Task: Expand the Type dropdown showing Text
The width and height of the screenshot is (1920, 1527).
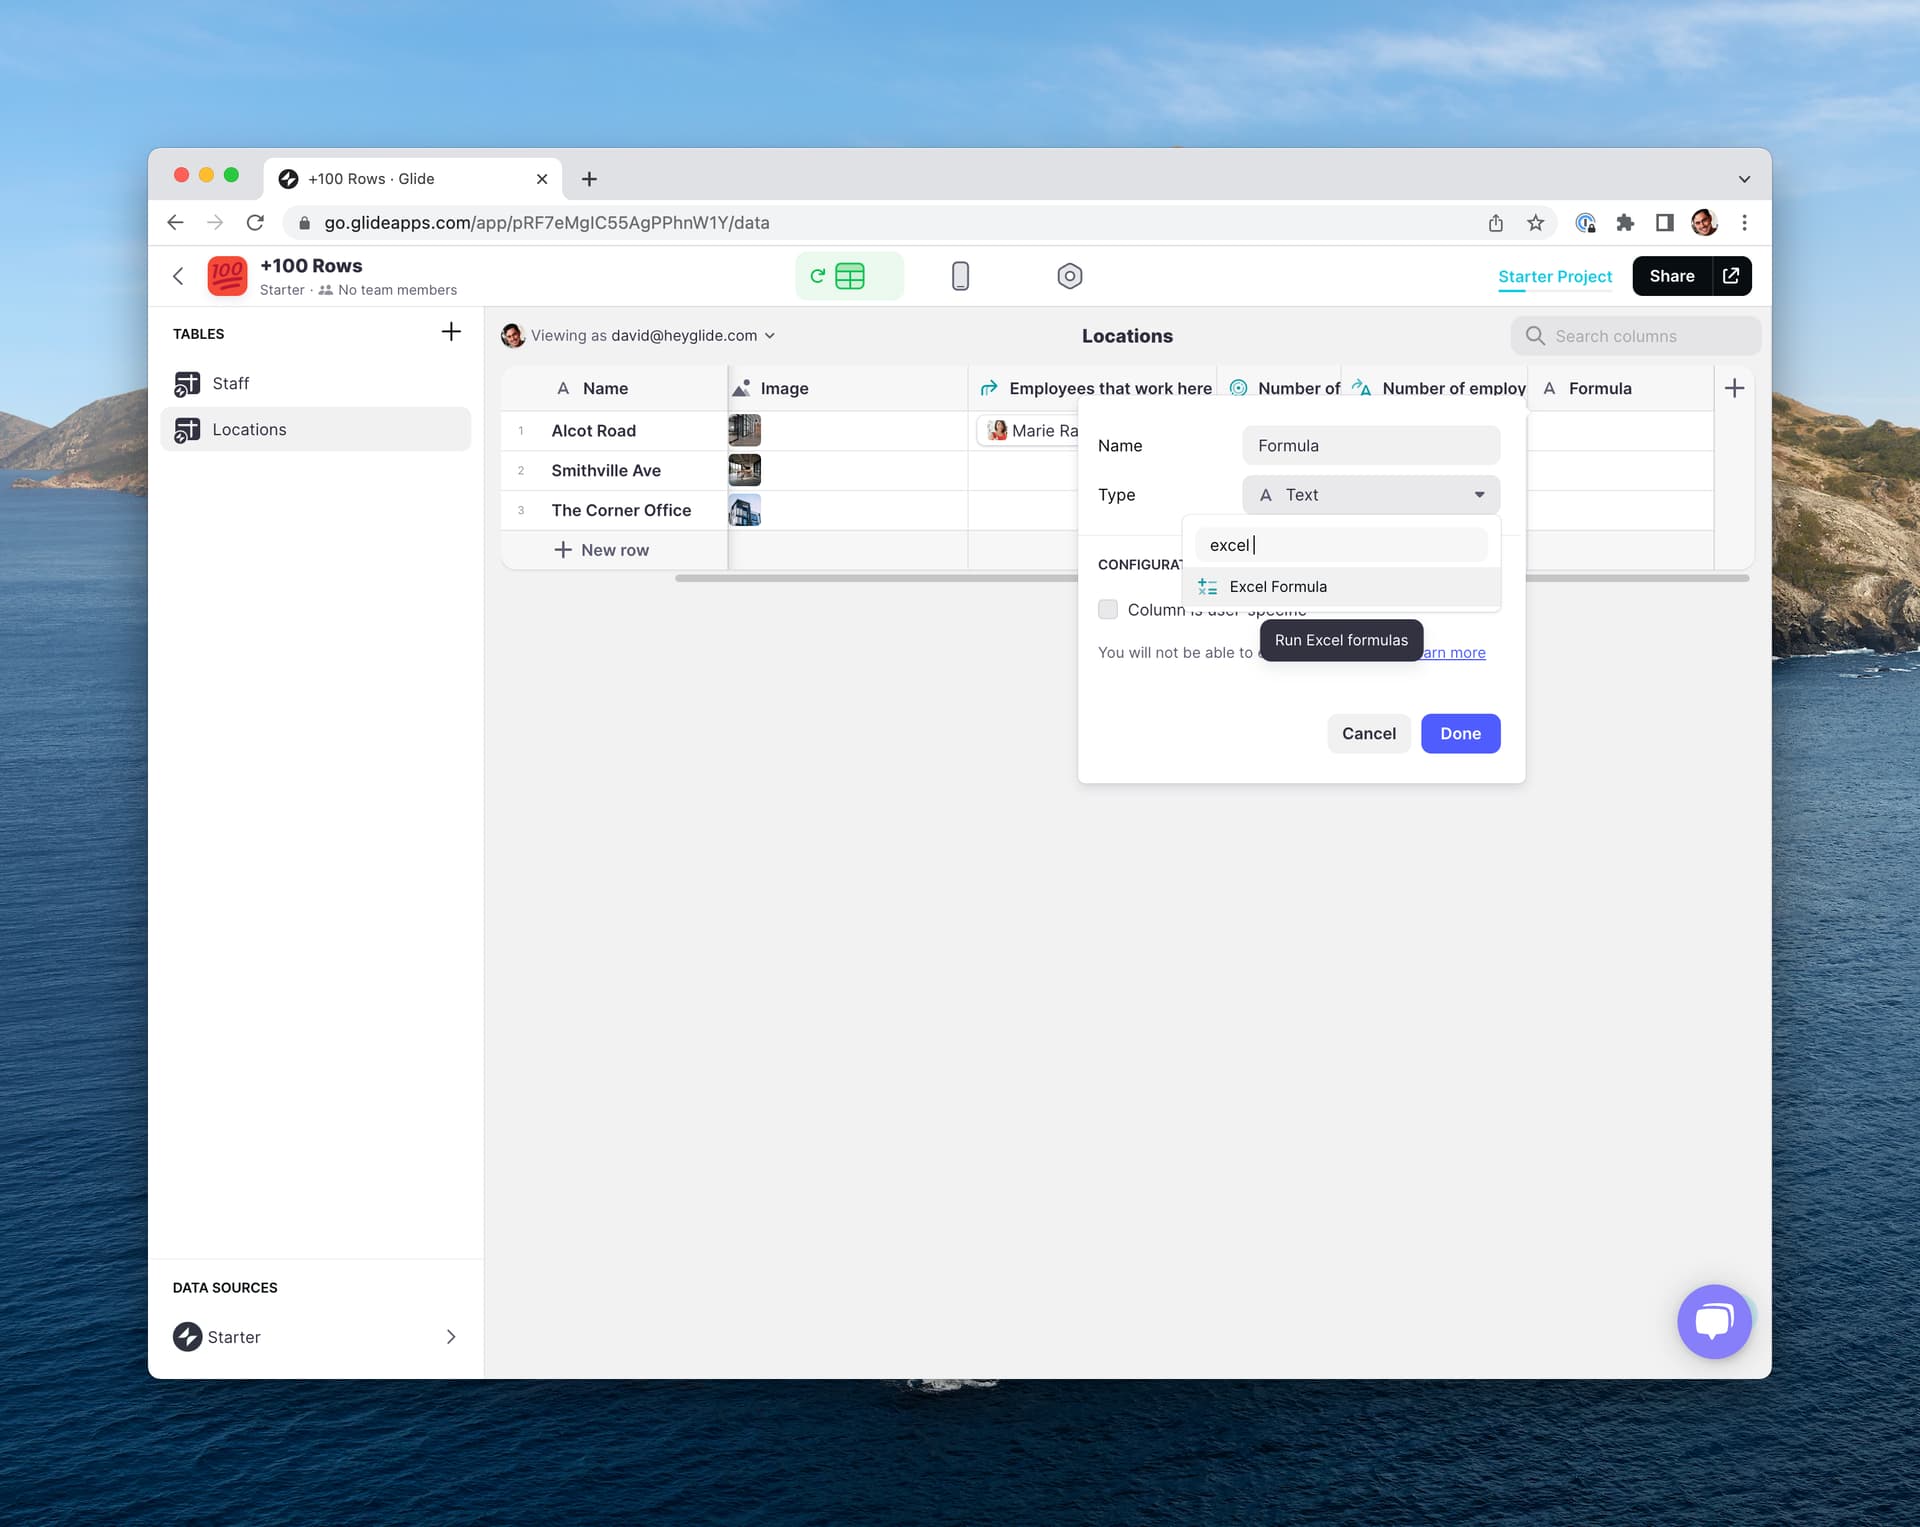Action: pos(1370,495)
